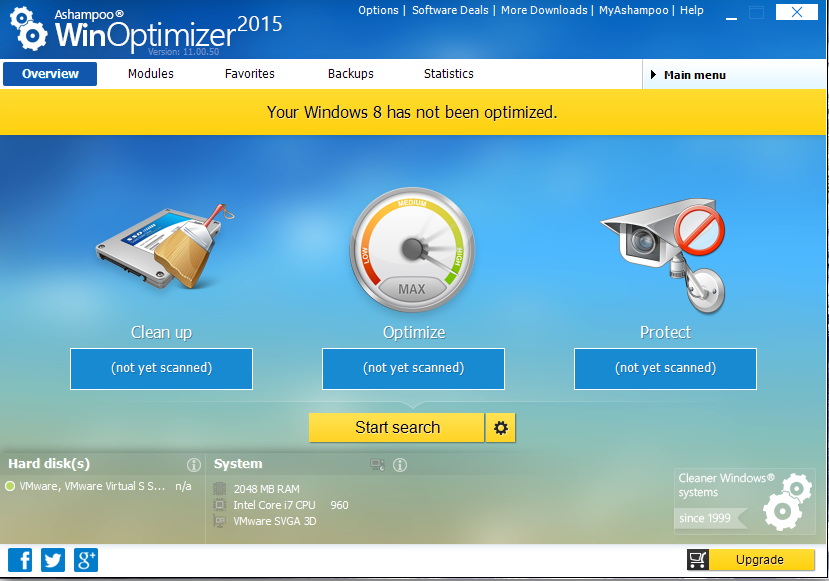Select the VMware Virtual S disk entry
The image size is (829, 581).
pyautogui.click(x=99, y=486)
